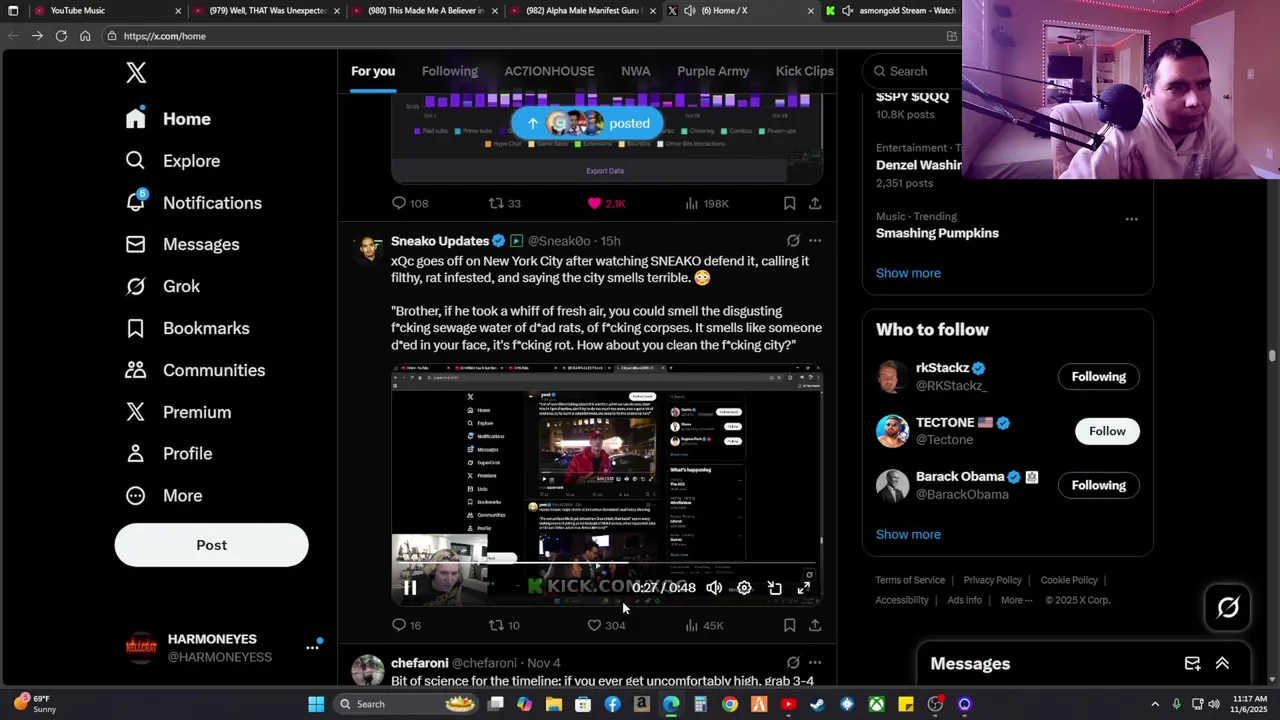
Task: Open the Explore search page
Action: (172, 161)
